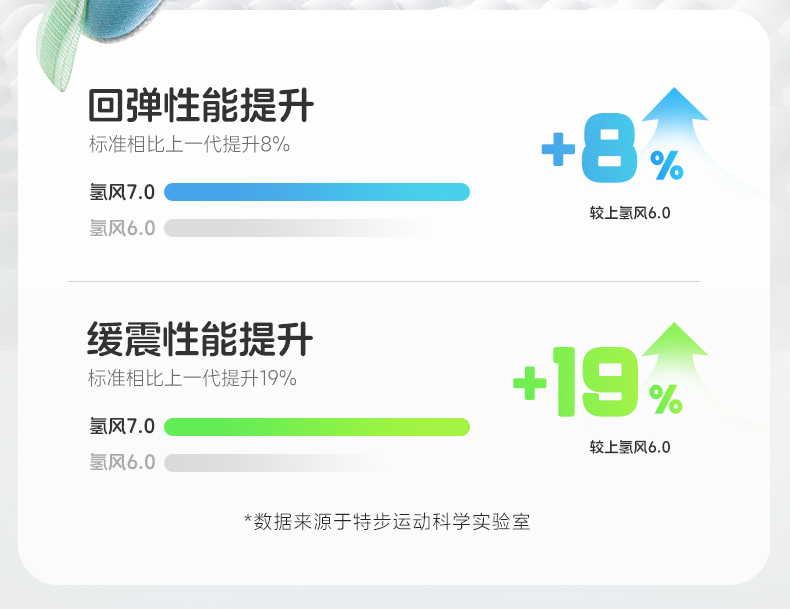This screenshot has width=790, height=609.
Task: Click the large blue number 8
Action: pos(609,148)
